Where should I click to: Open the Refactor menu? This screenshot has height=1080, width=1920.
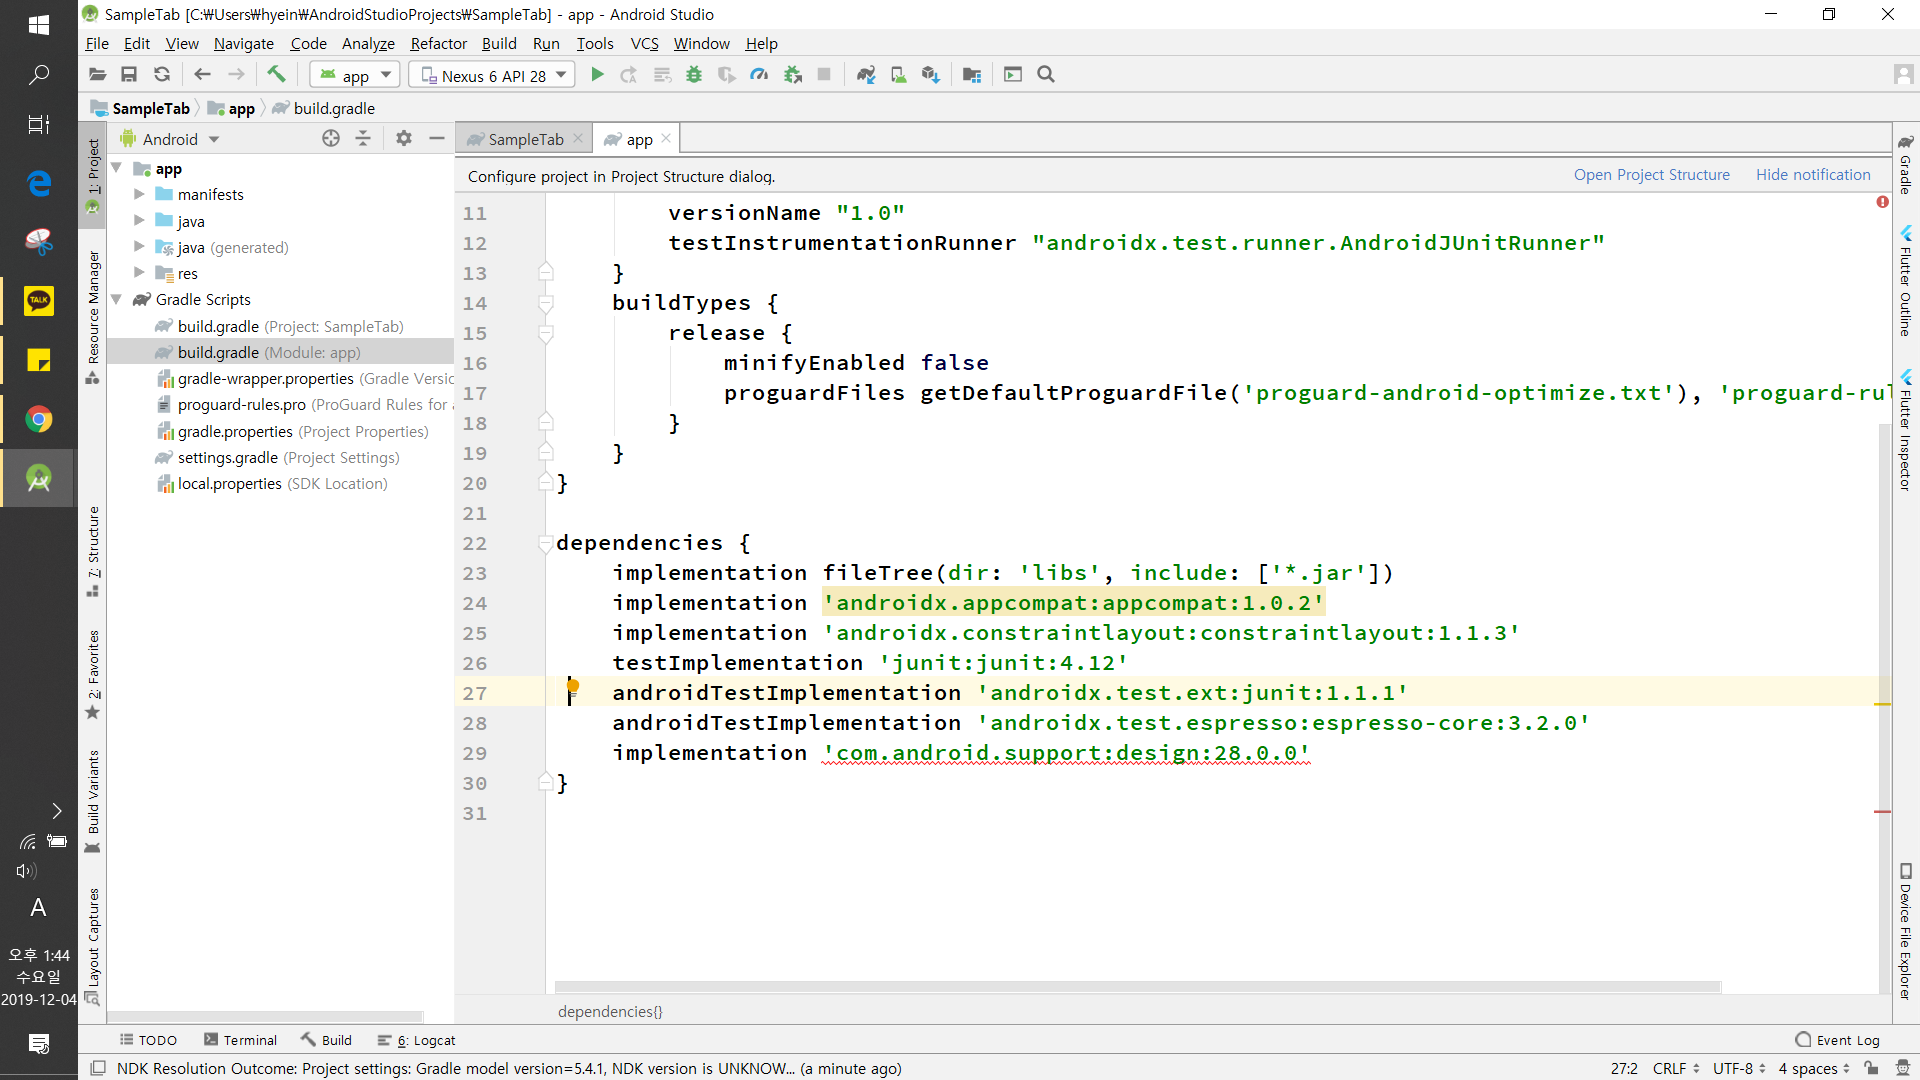(x=438, y=44)
